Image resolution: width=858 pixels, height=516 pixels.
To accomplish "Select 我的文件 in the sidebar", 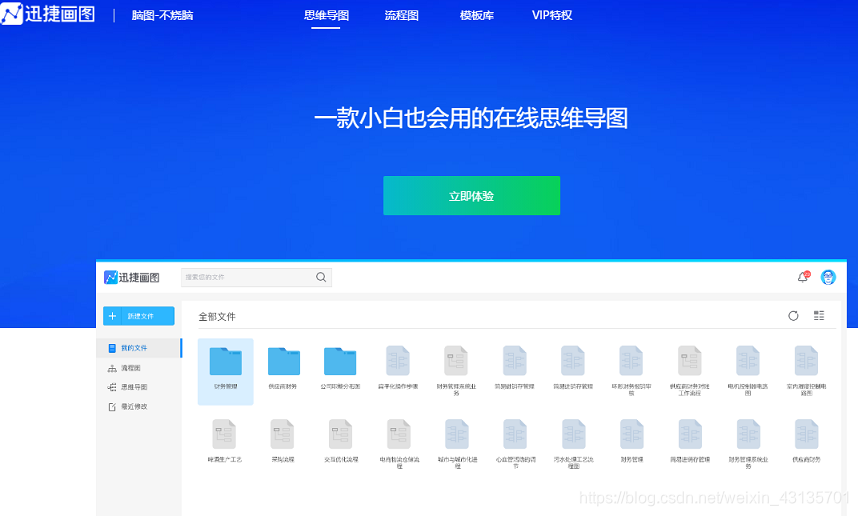I will pyautogui.click(x=139, y=348).
